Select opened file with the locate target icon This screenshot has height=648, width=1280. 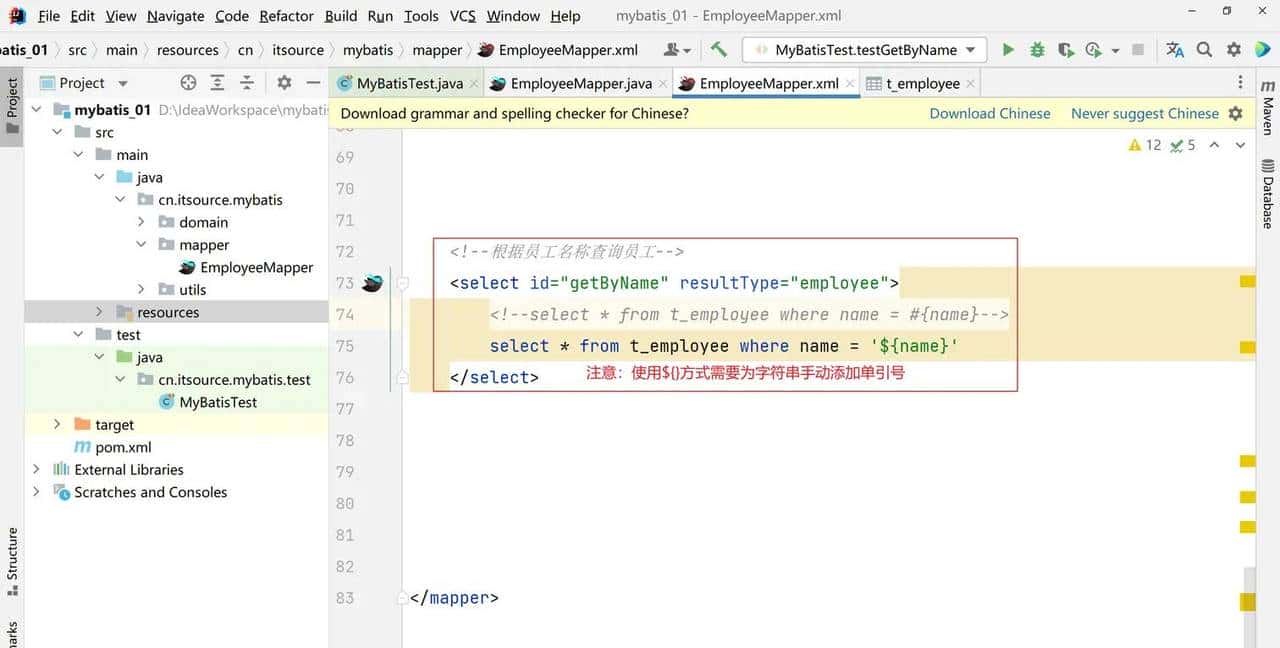(x=188, y=83)
